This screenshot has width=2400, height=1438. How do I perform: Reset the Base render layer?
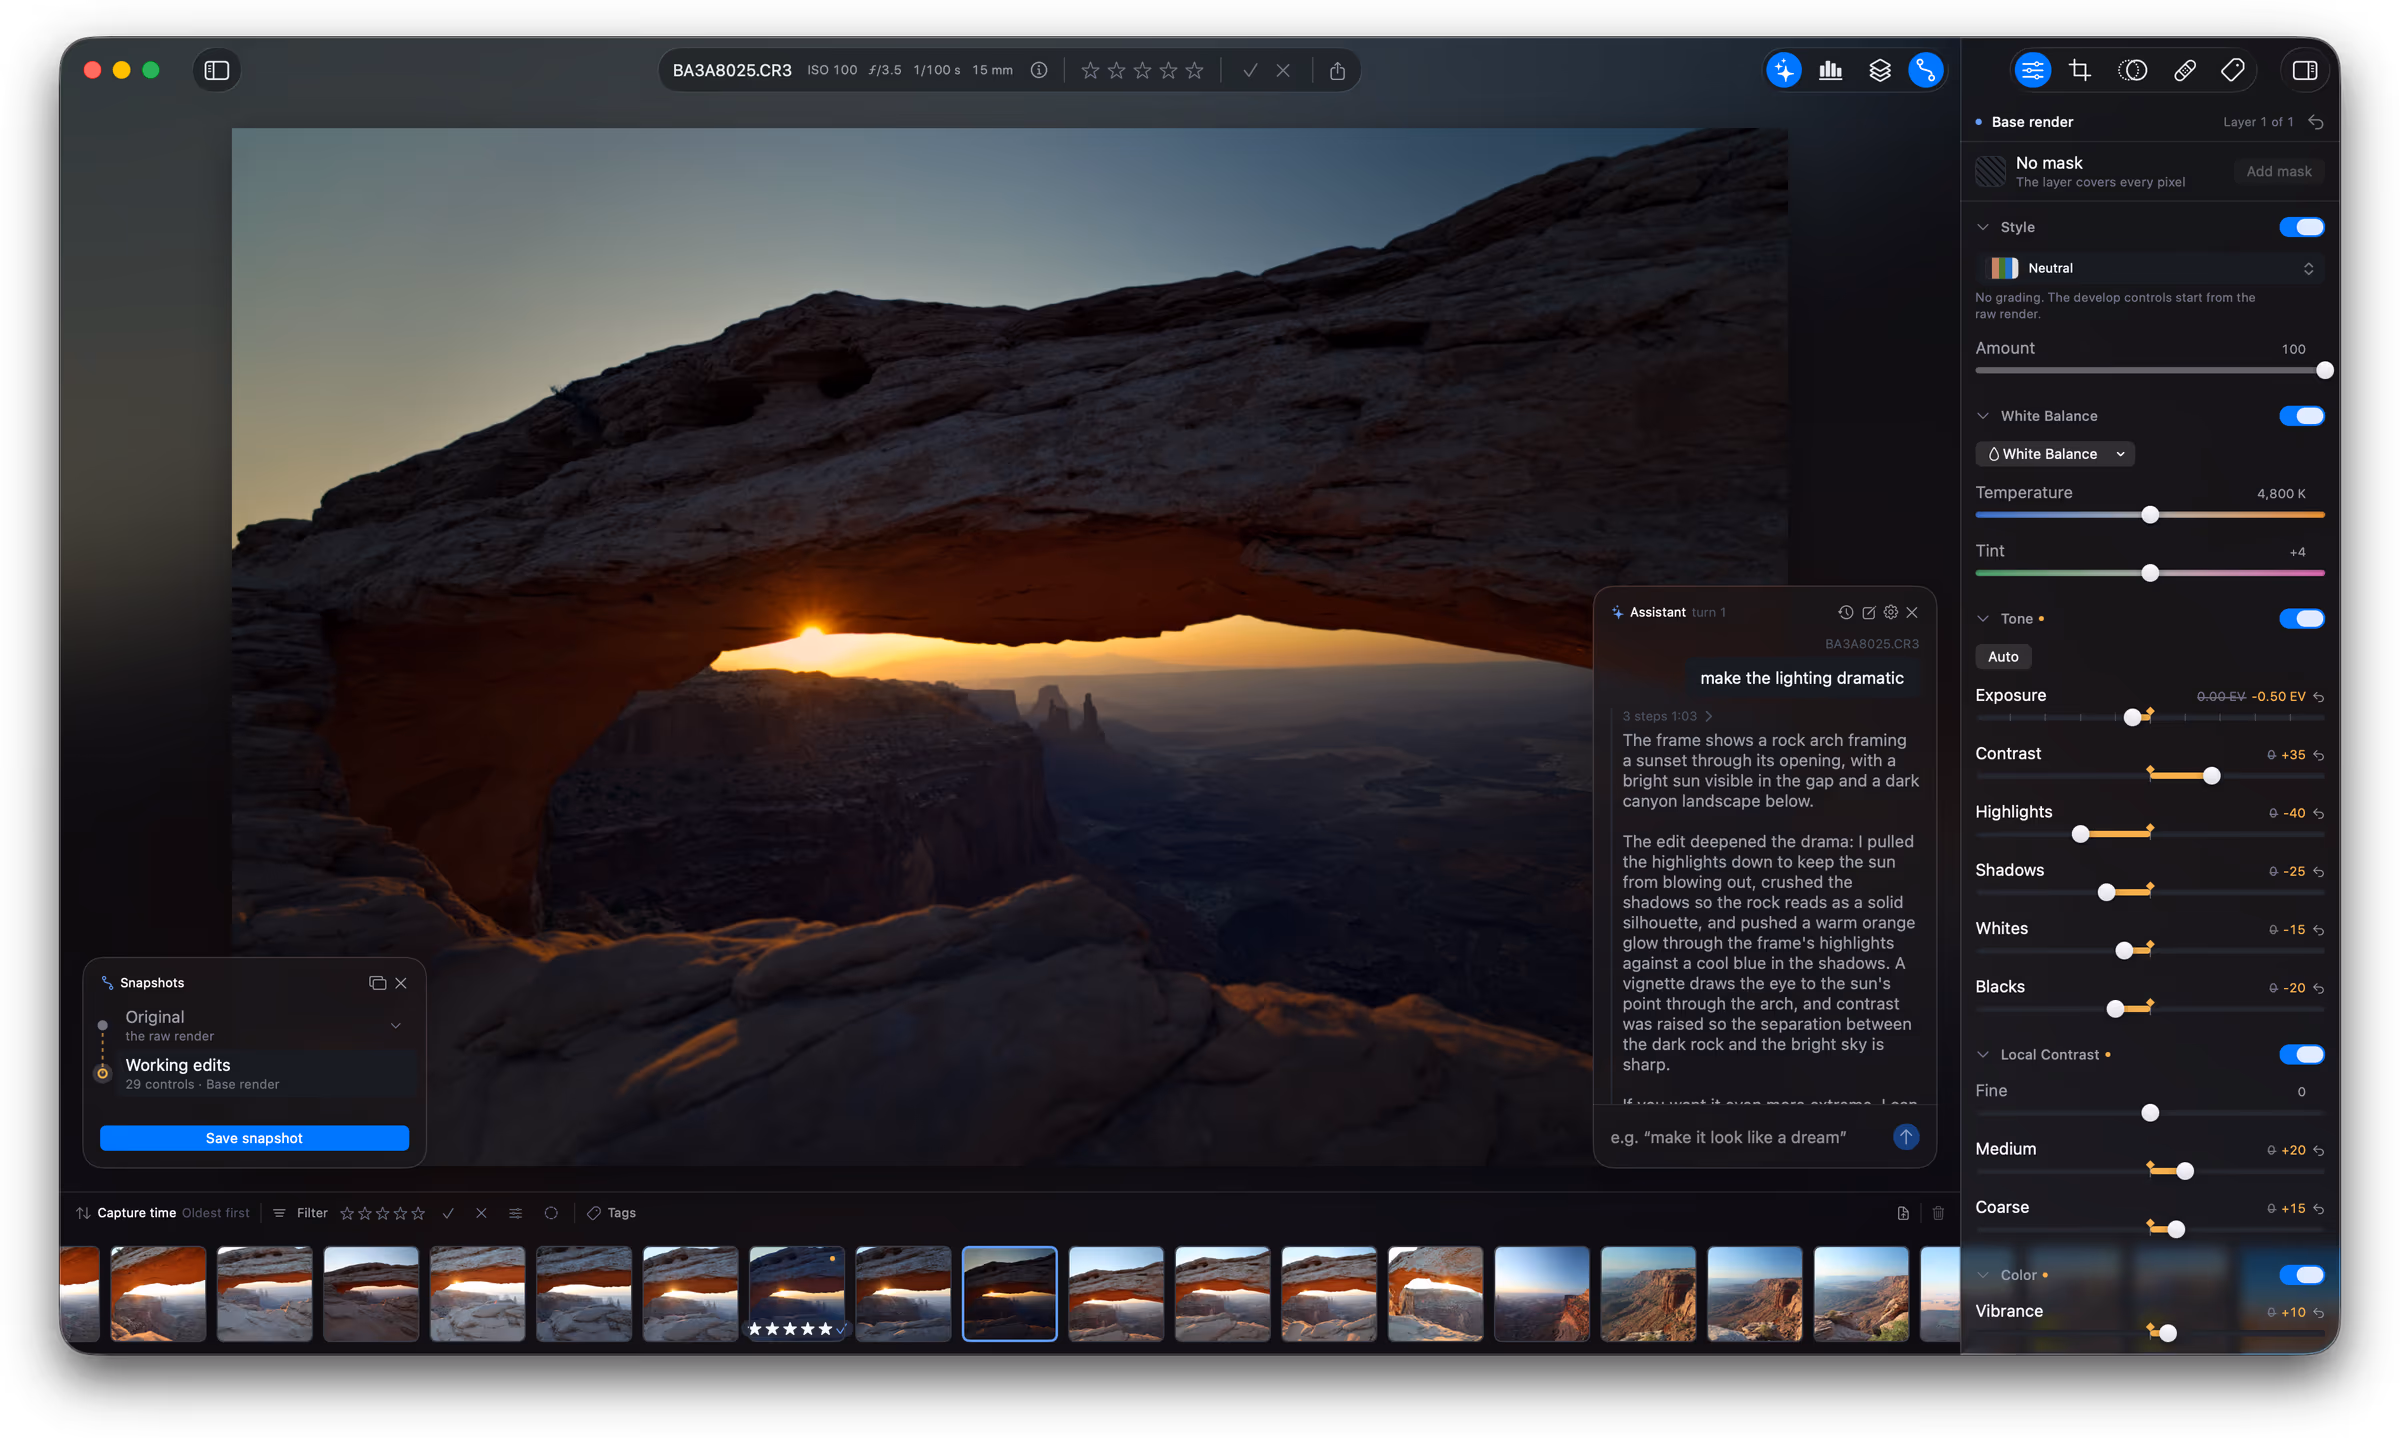(2316, 122)
